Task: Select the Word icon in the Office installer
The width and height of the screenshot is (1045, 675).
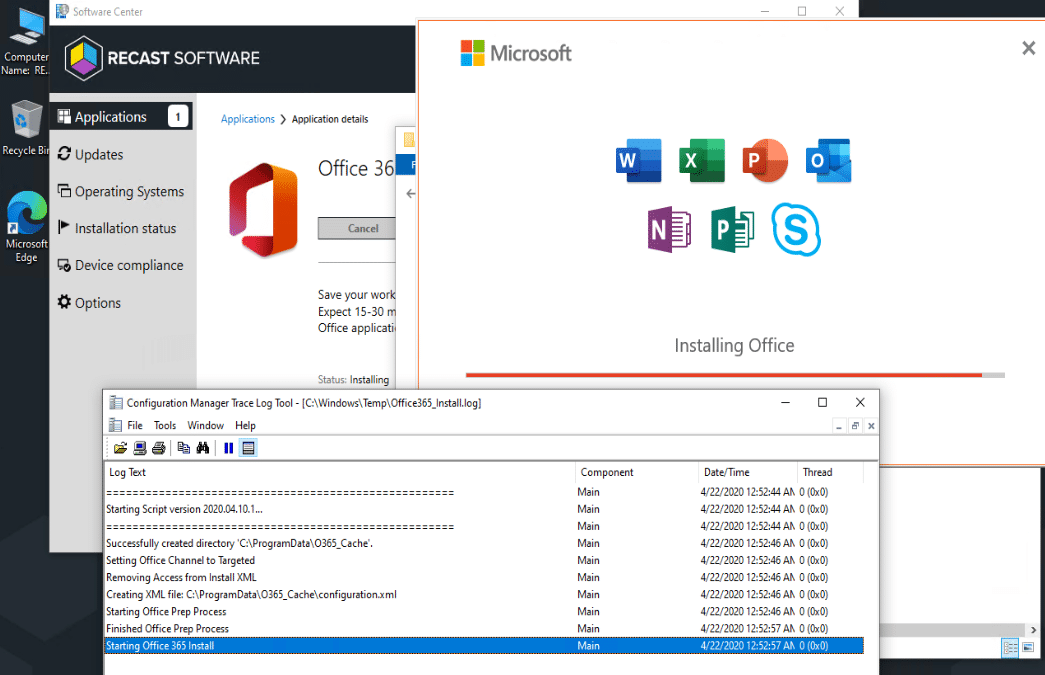Action: pos(638,159)
